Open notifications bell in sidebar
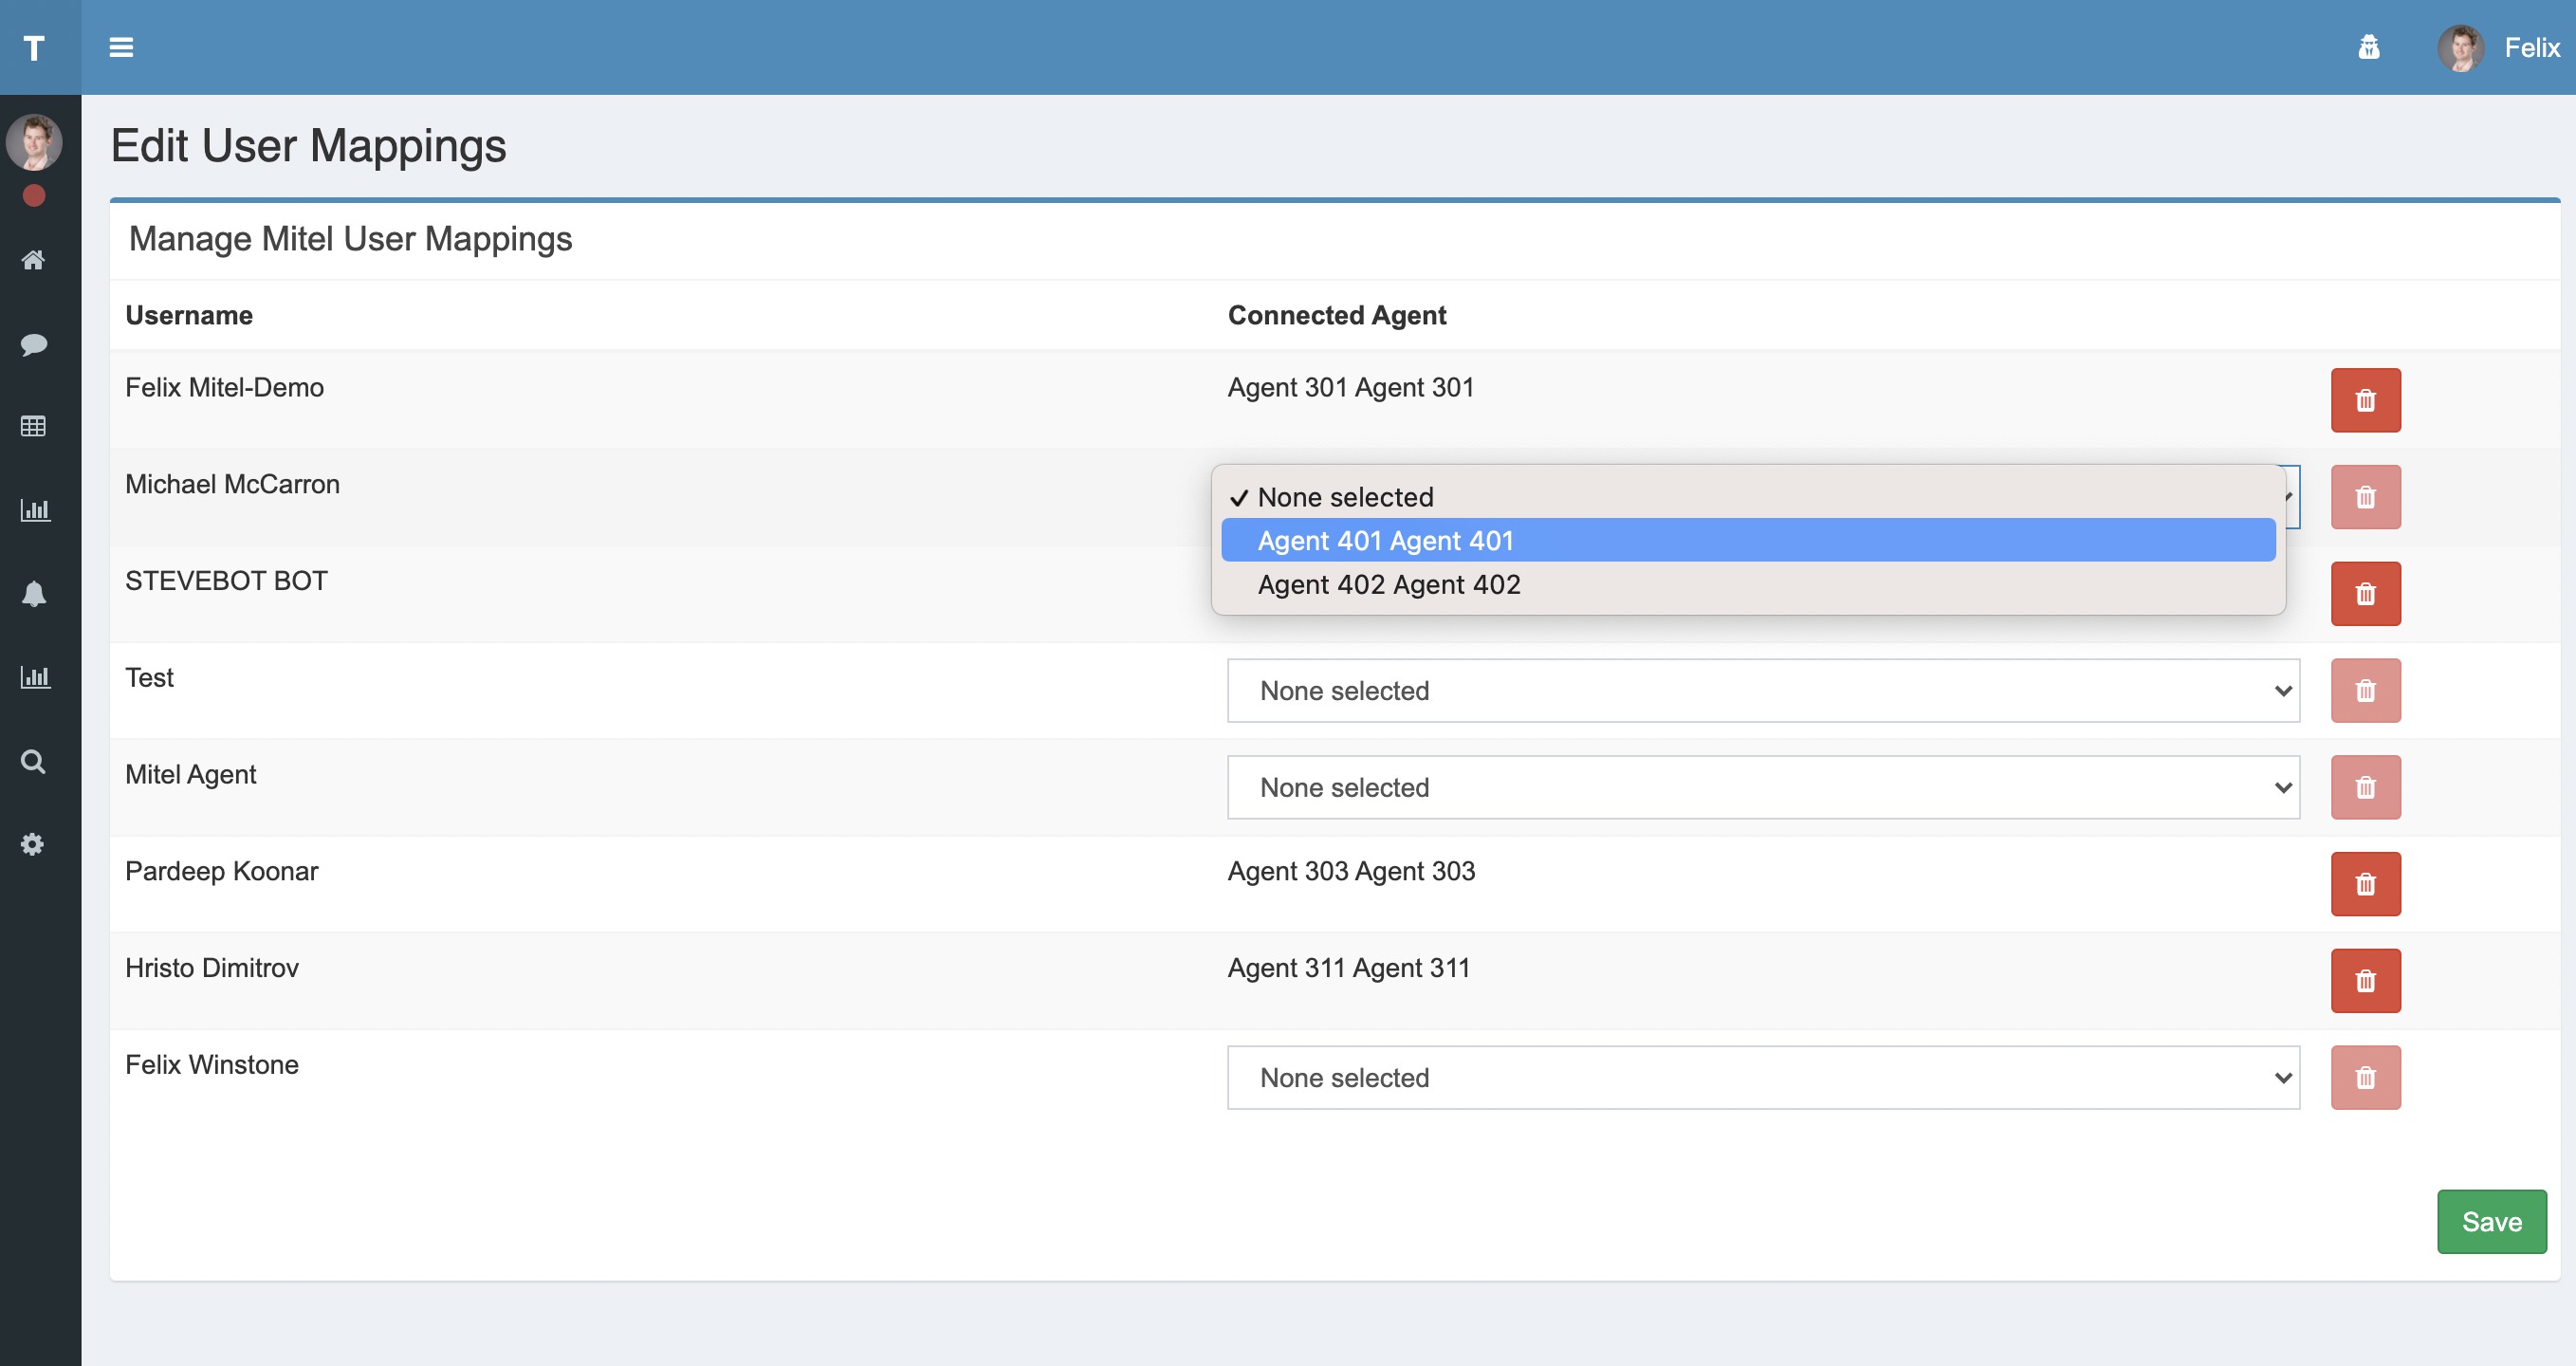The image size is (2576, 1366). point(33,593)
